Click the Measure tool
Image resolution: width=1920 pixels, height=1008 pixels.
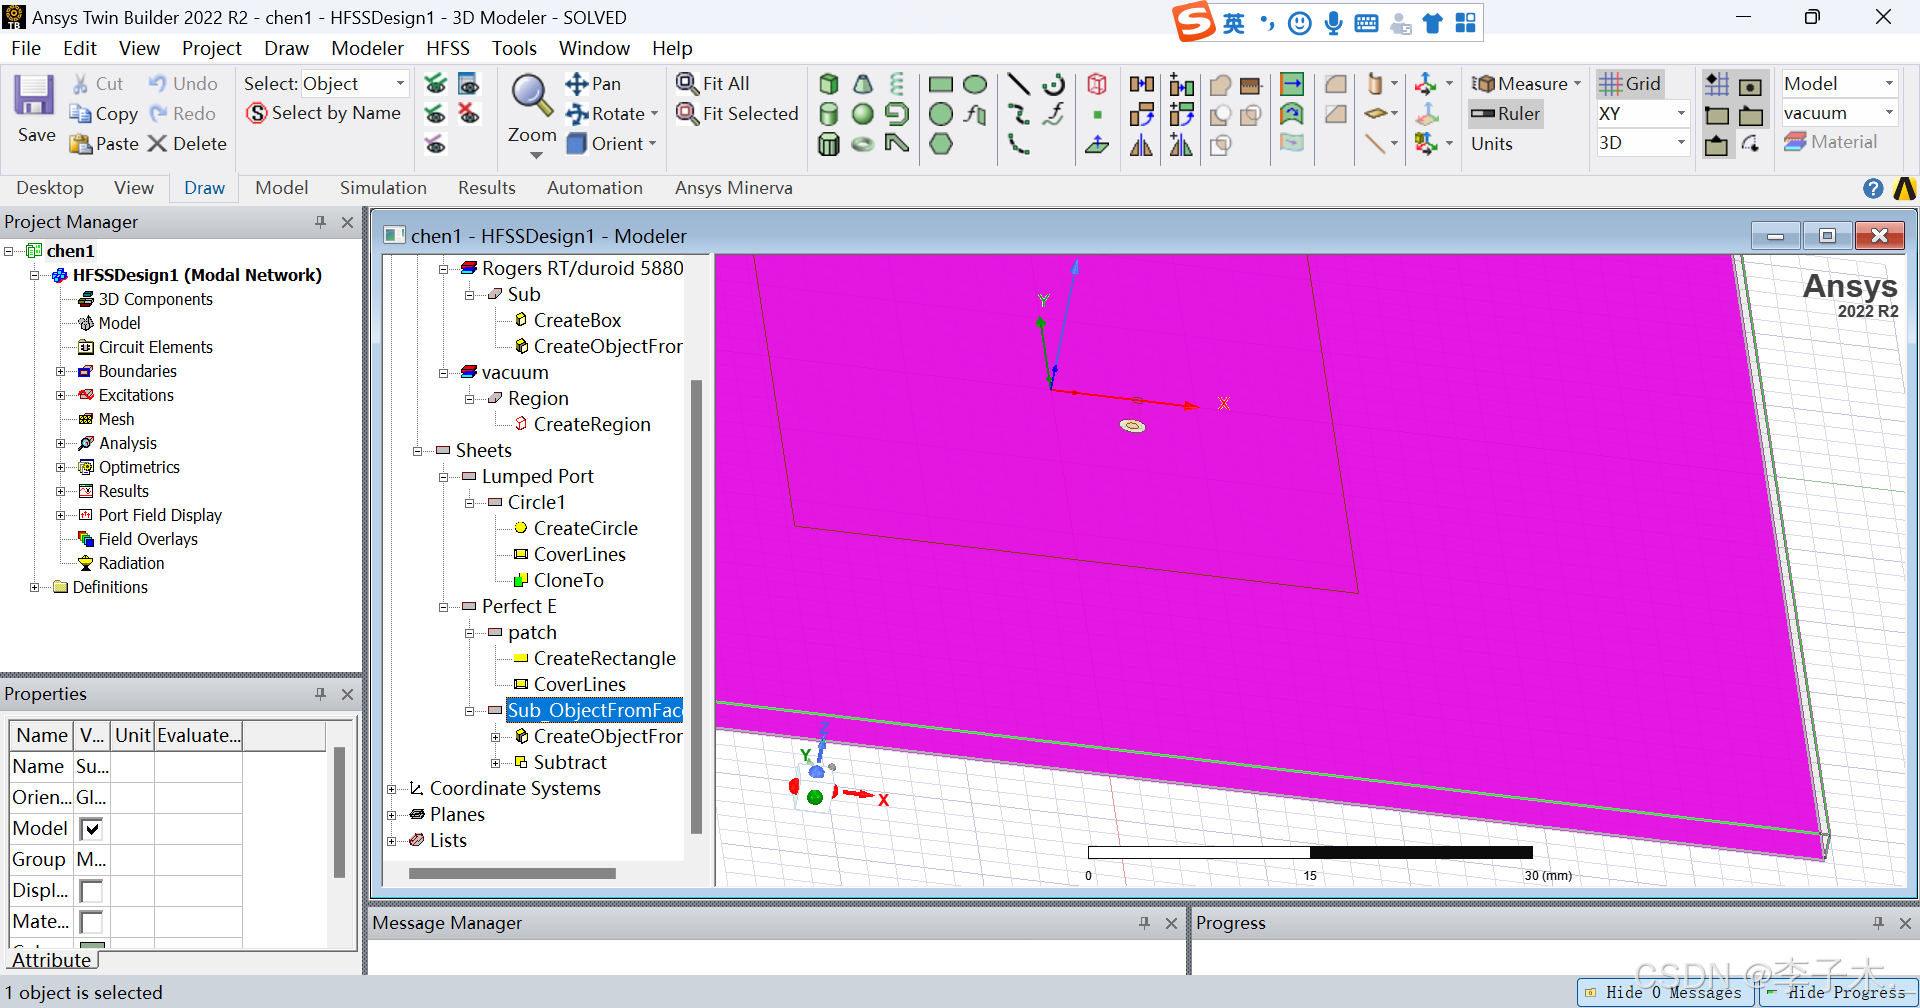(x=1525, y=84)
